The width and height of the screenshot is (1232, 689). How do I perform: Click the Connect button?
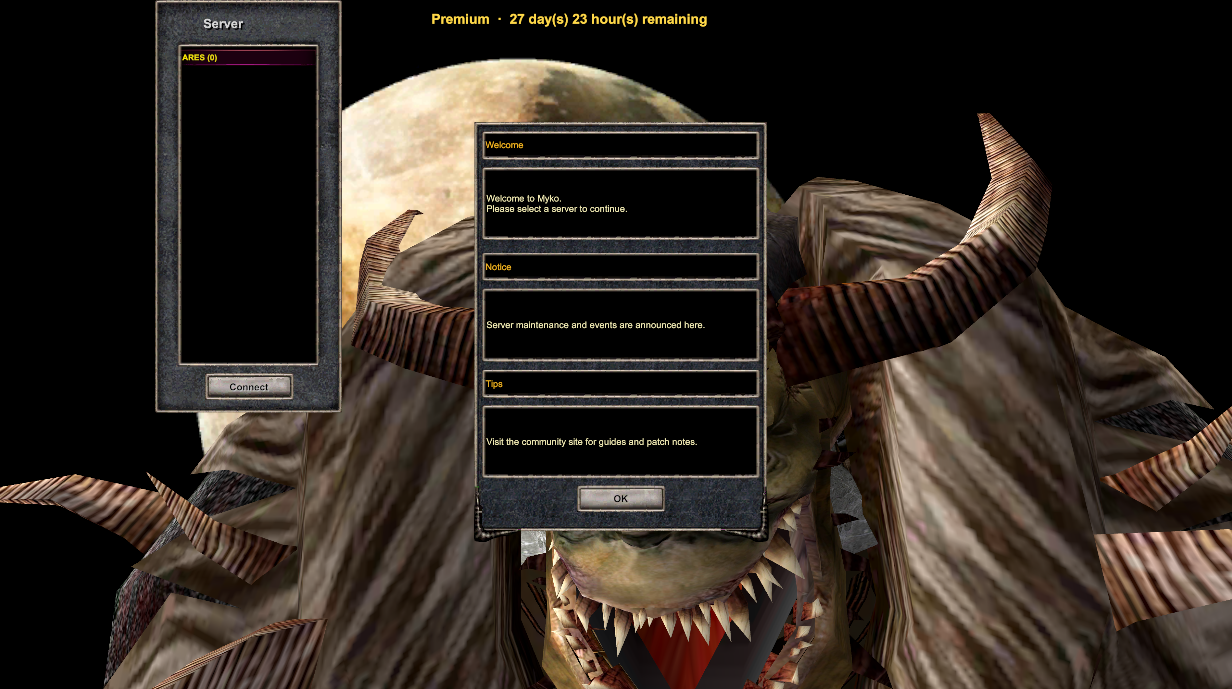coord(249,387)
